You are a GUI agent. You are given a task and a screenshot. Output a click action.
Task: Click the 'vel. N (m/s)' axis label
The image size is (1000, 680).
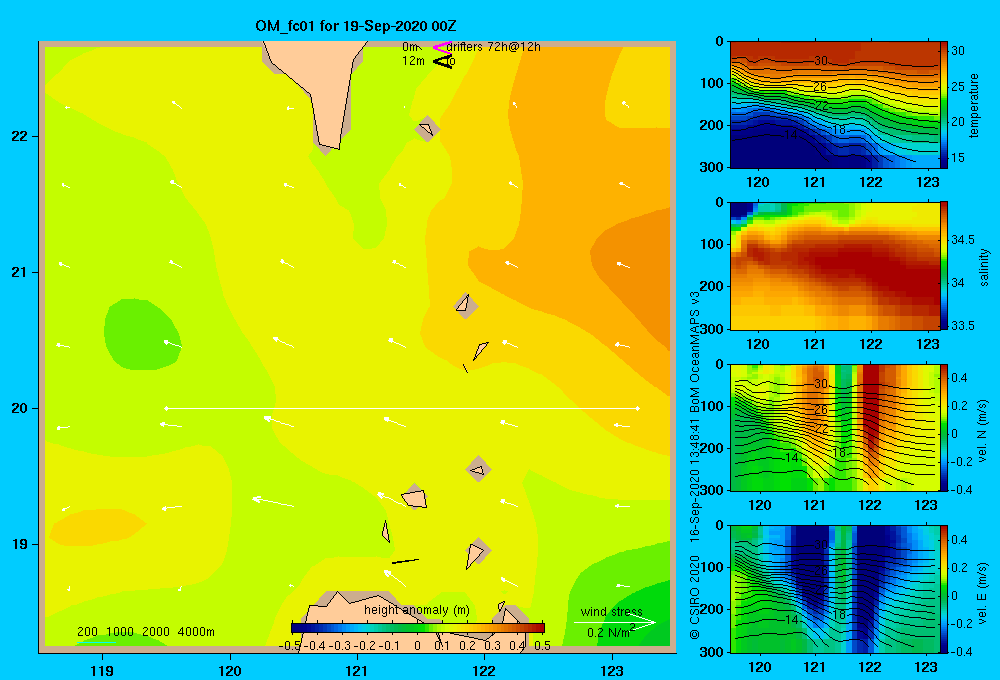point(983,431)
